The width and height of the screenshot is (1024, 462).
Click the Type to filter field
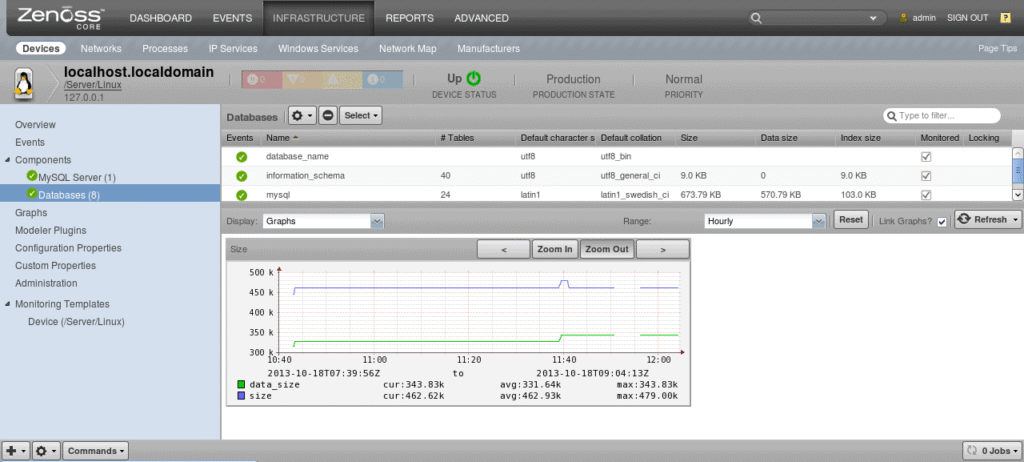[x=942, y=116]
